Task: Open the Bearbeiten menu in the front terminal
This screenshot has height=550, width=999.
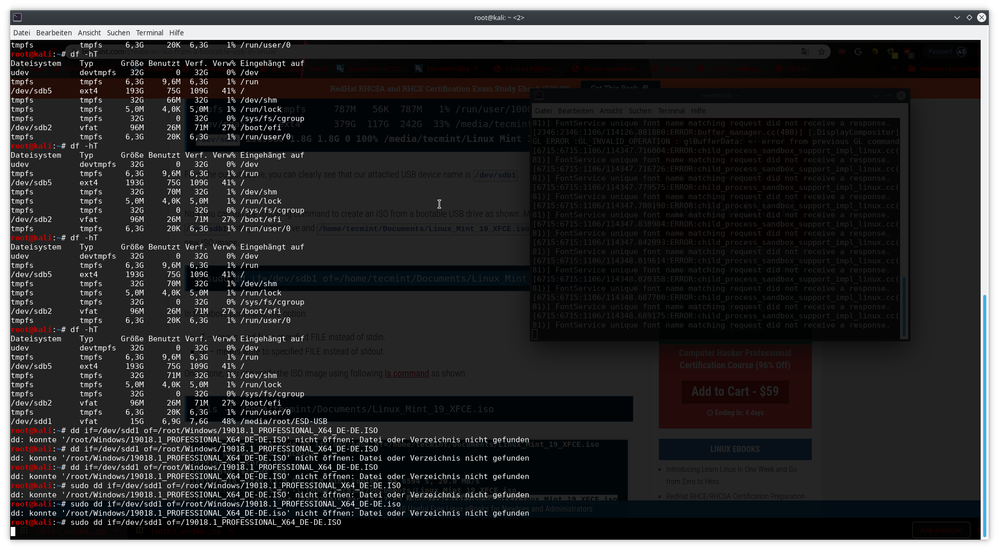Action: click(x=54, y=33)
